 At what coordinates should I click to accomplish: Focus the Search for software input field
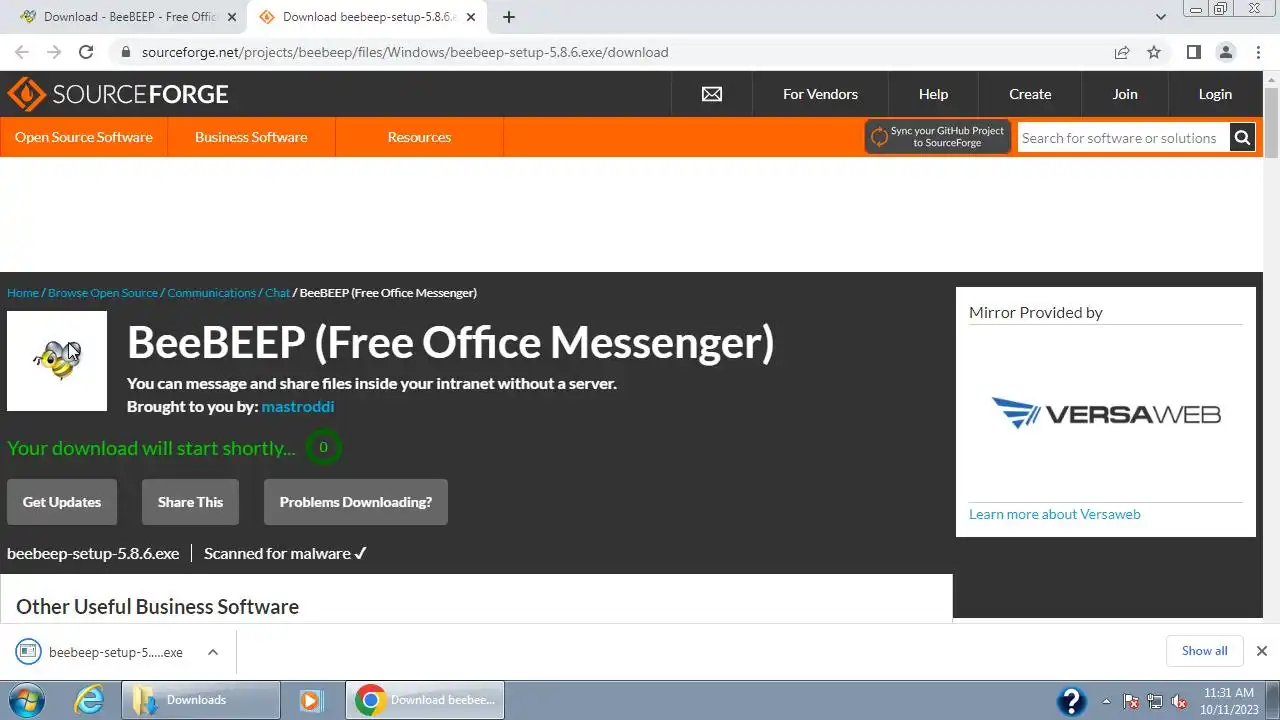coord(1123,138)
